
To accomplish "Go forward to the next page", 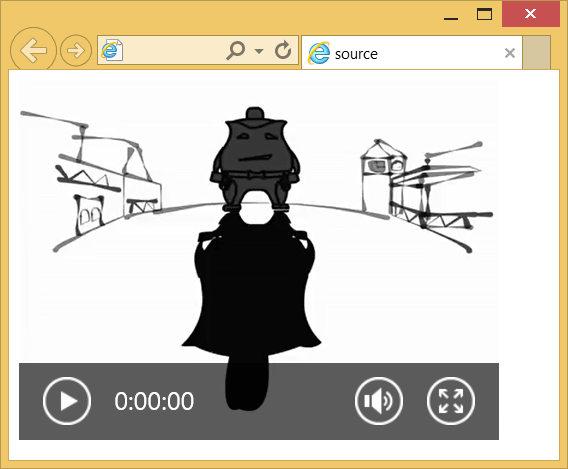I will coord(76,50).
